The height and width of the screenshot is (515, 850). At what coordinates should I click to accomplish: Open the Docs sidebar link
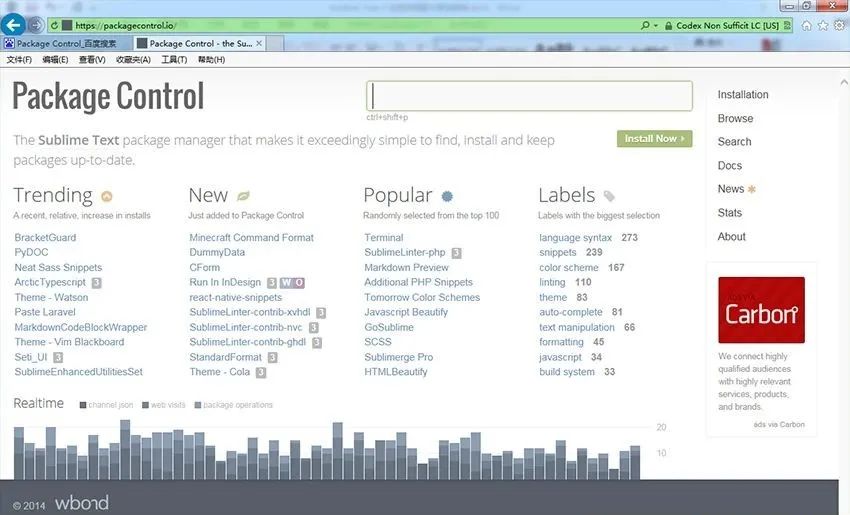pyautogui.click(x=730, y=165)
